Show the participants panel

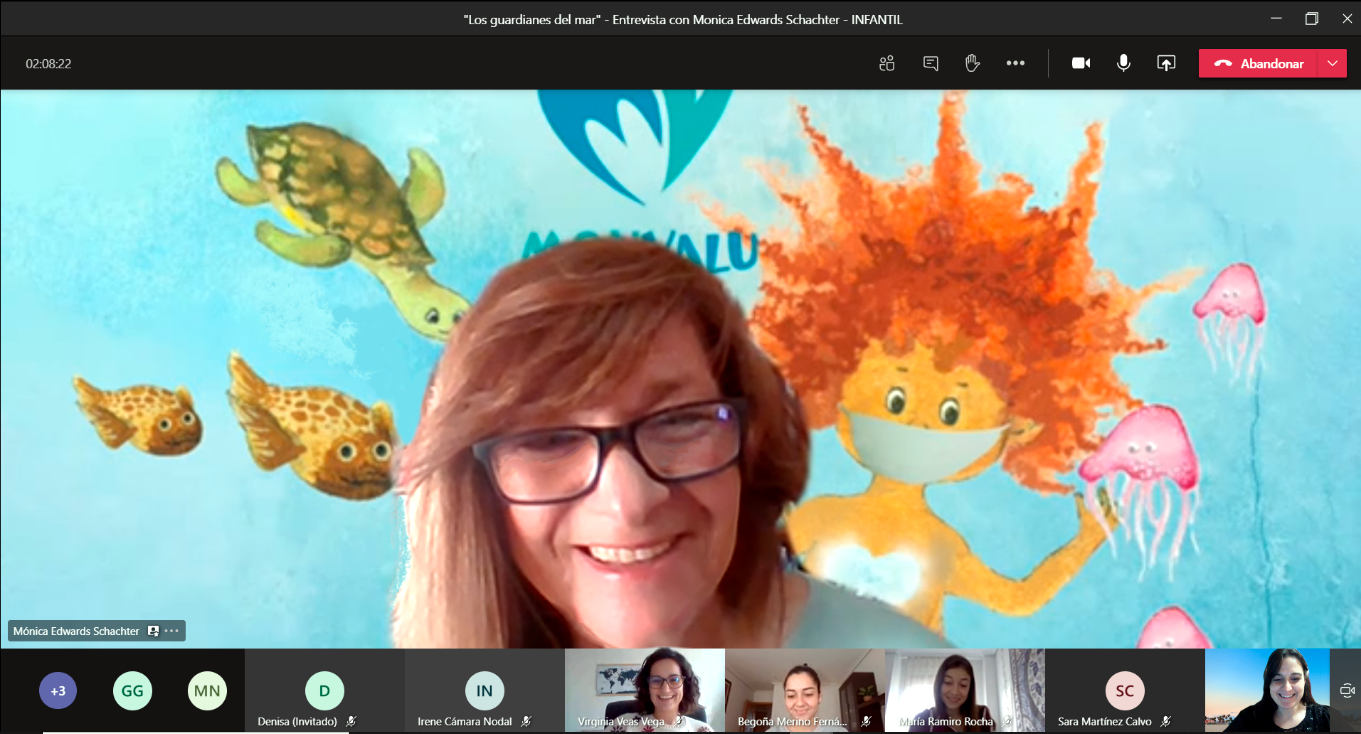pyautogui.click(x=886, y=63)
